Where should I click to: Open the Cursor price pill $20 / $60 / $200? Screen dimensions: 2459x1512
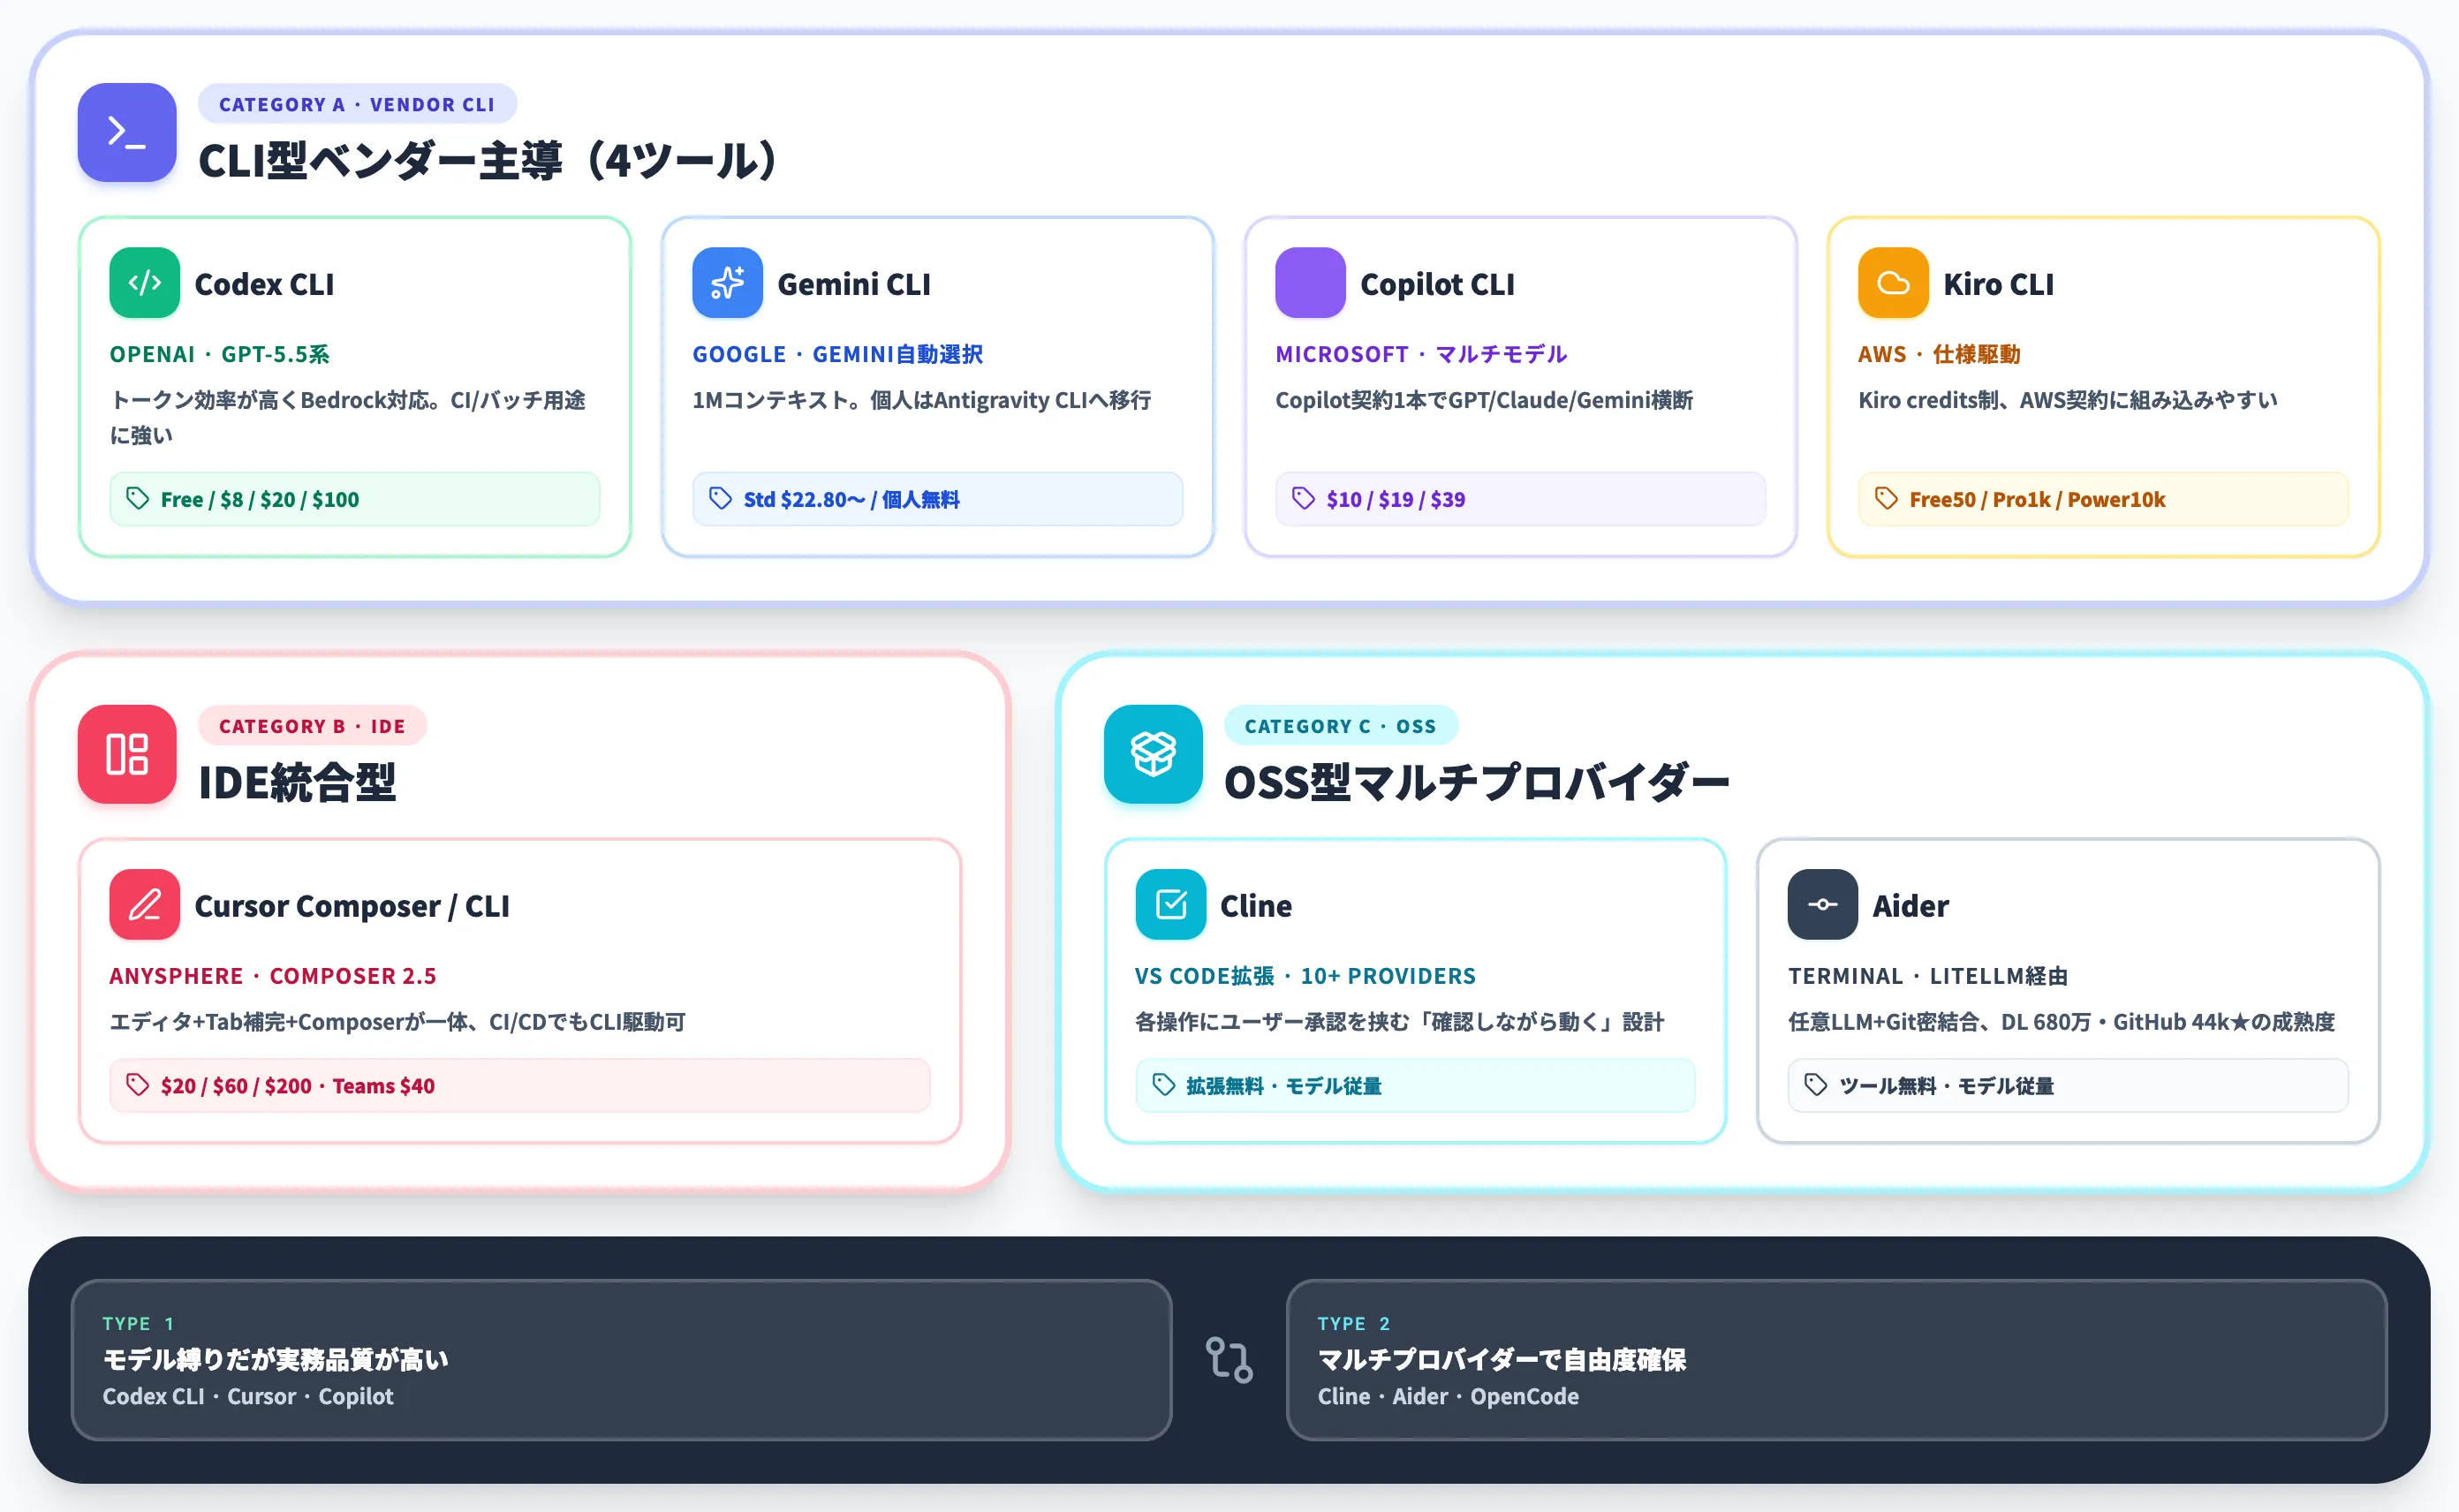[x=520, y=1086]
